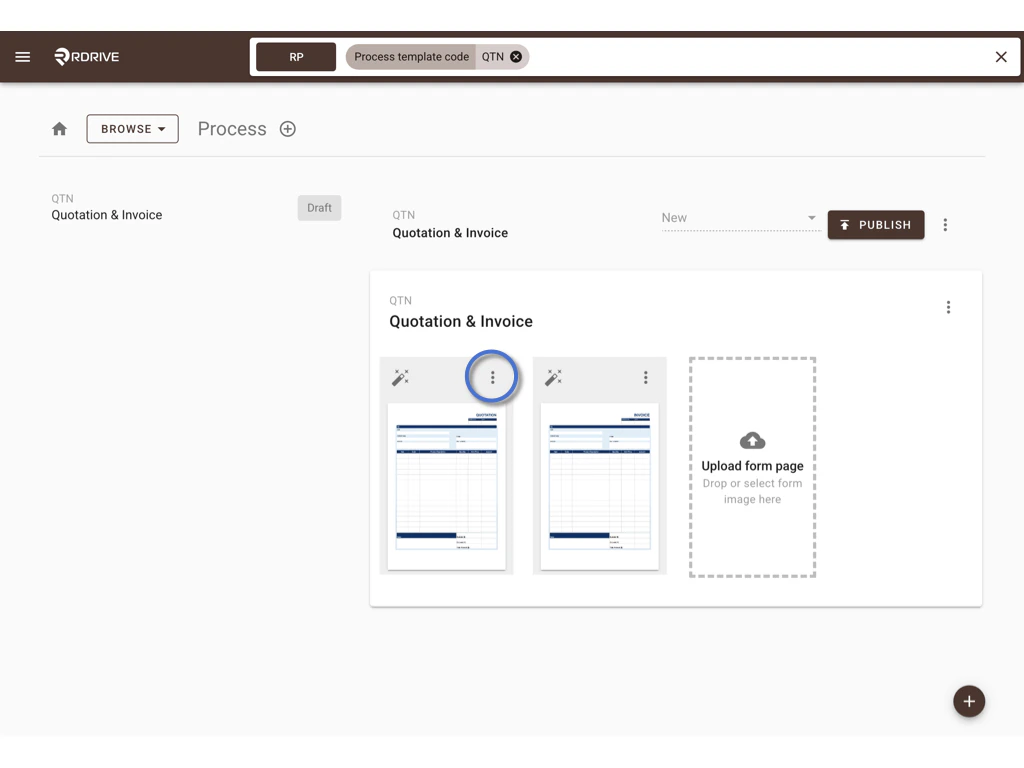Click the cloud upload icon
1024x768 pixels.
752,440
